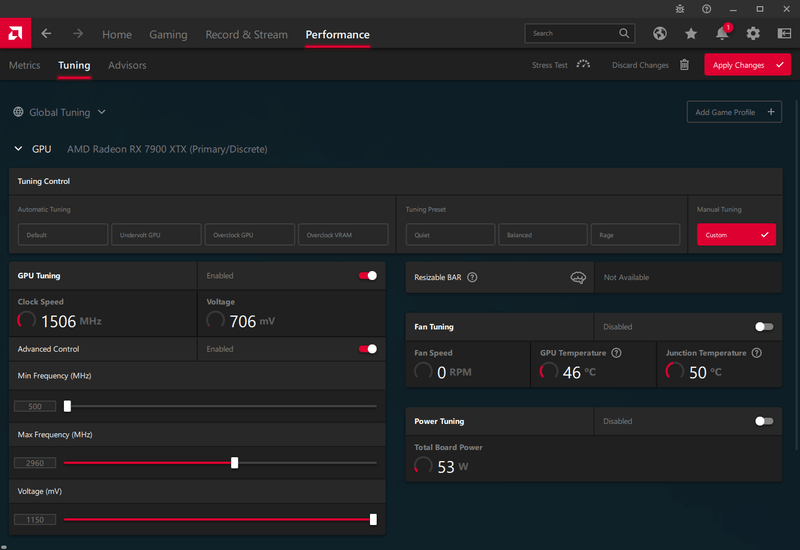Screen dimensions: 800x550
Task: Click the Discard Changes trash icon
Action: 685,65
